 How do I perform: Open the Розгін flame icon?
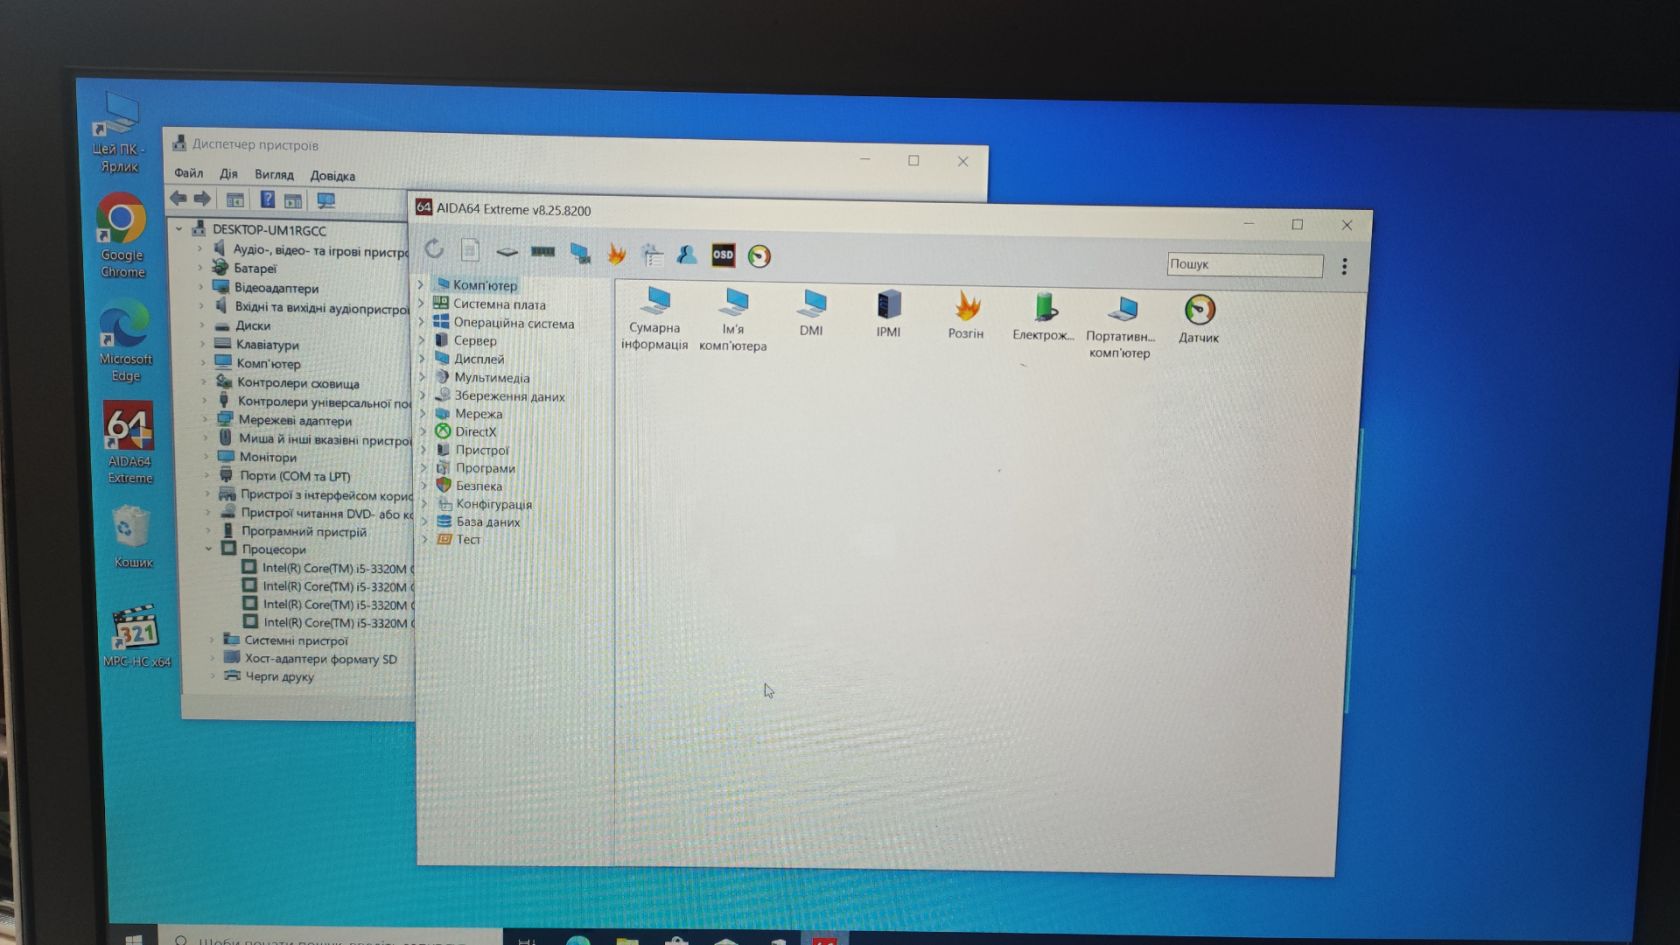(966, 315)
